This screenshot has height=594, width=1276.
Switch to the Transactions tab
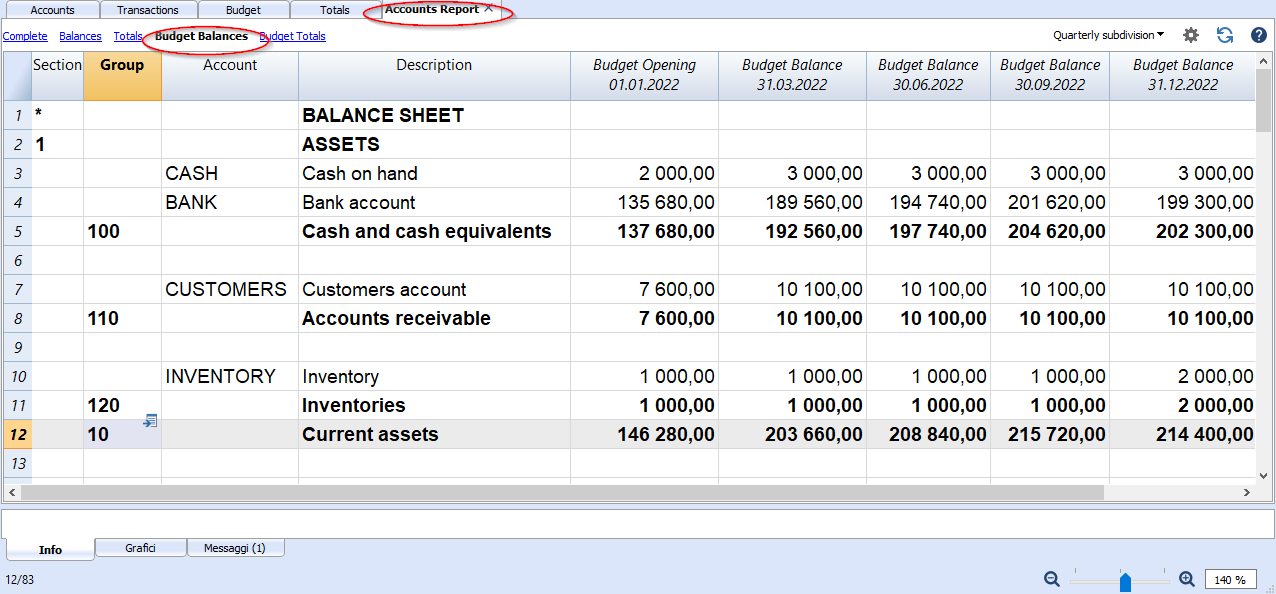click(147, 10)
